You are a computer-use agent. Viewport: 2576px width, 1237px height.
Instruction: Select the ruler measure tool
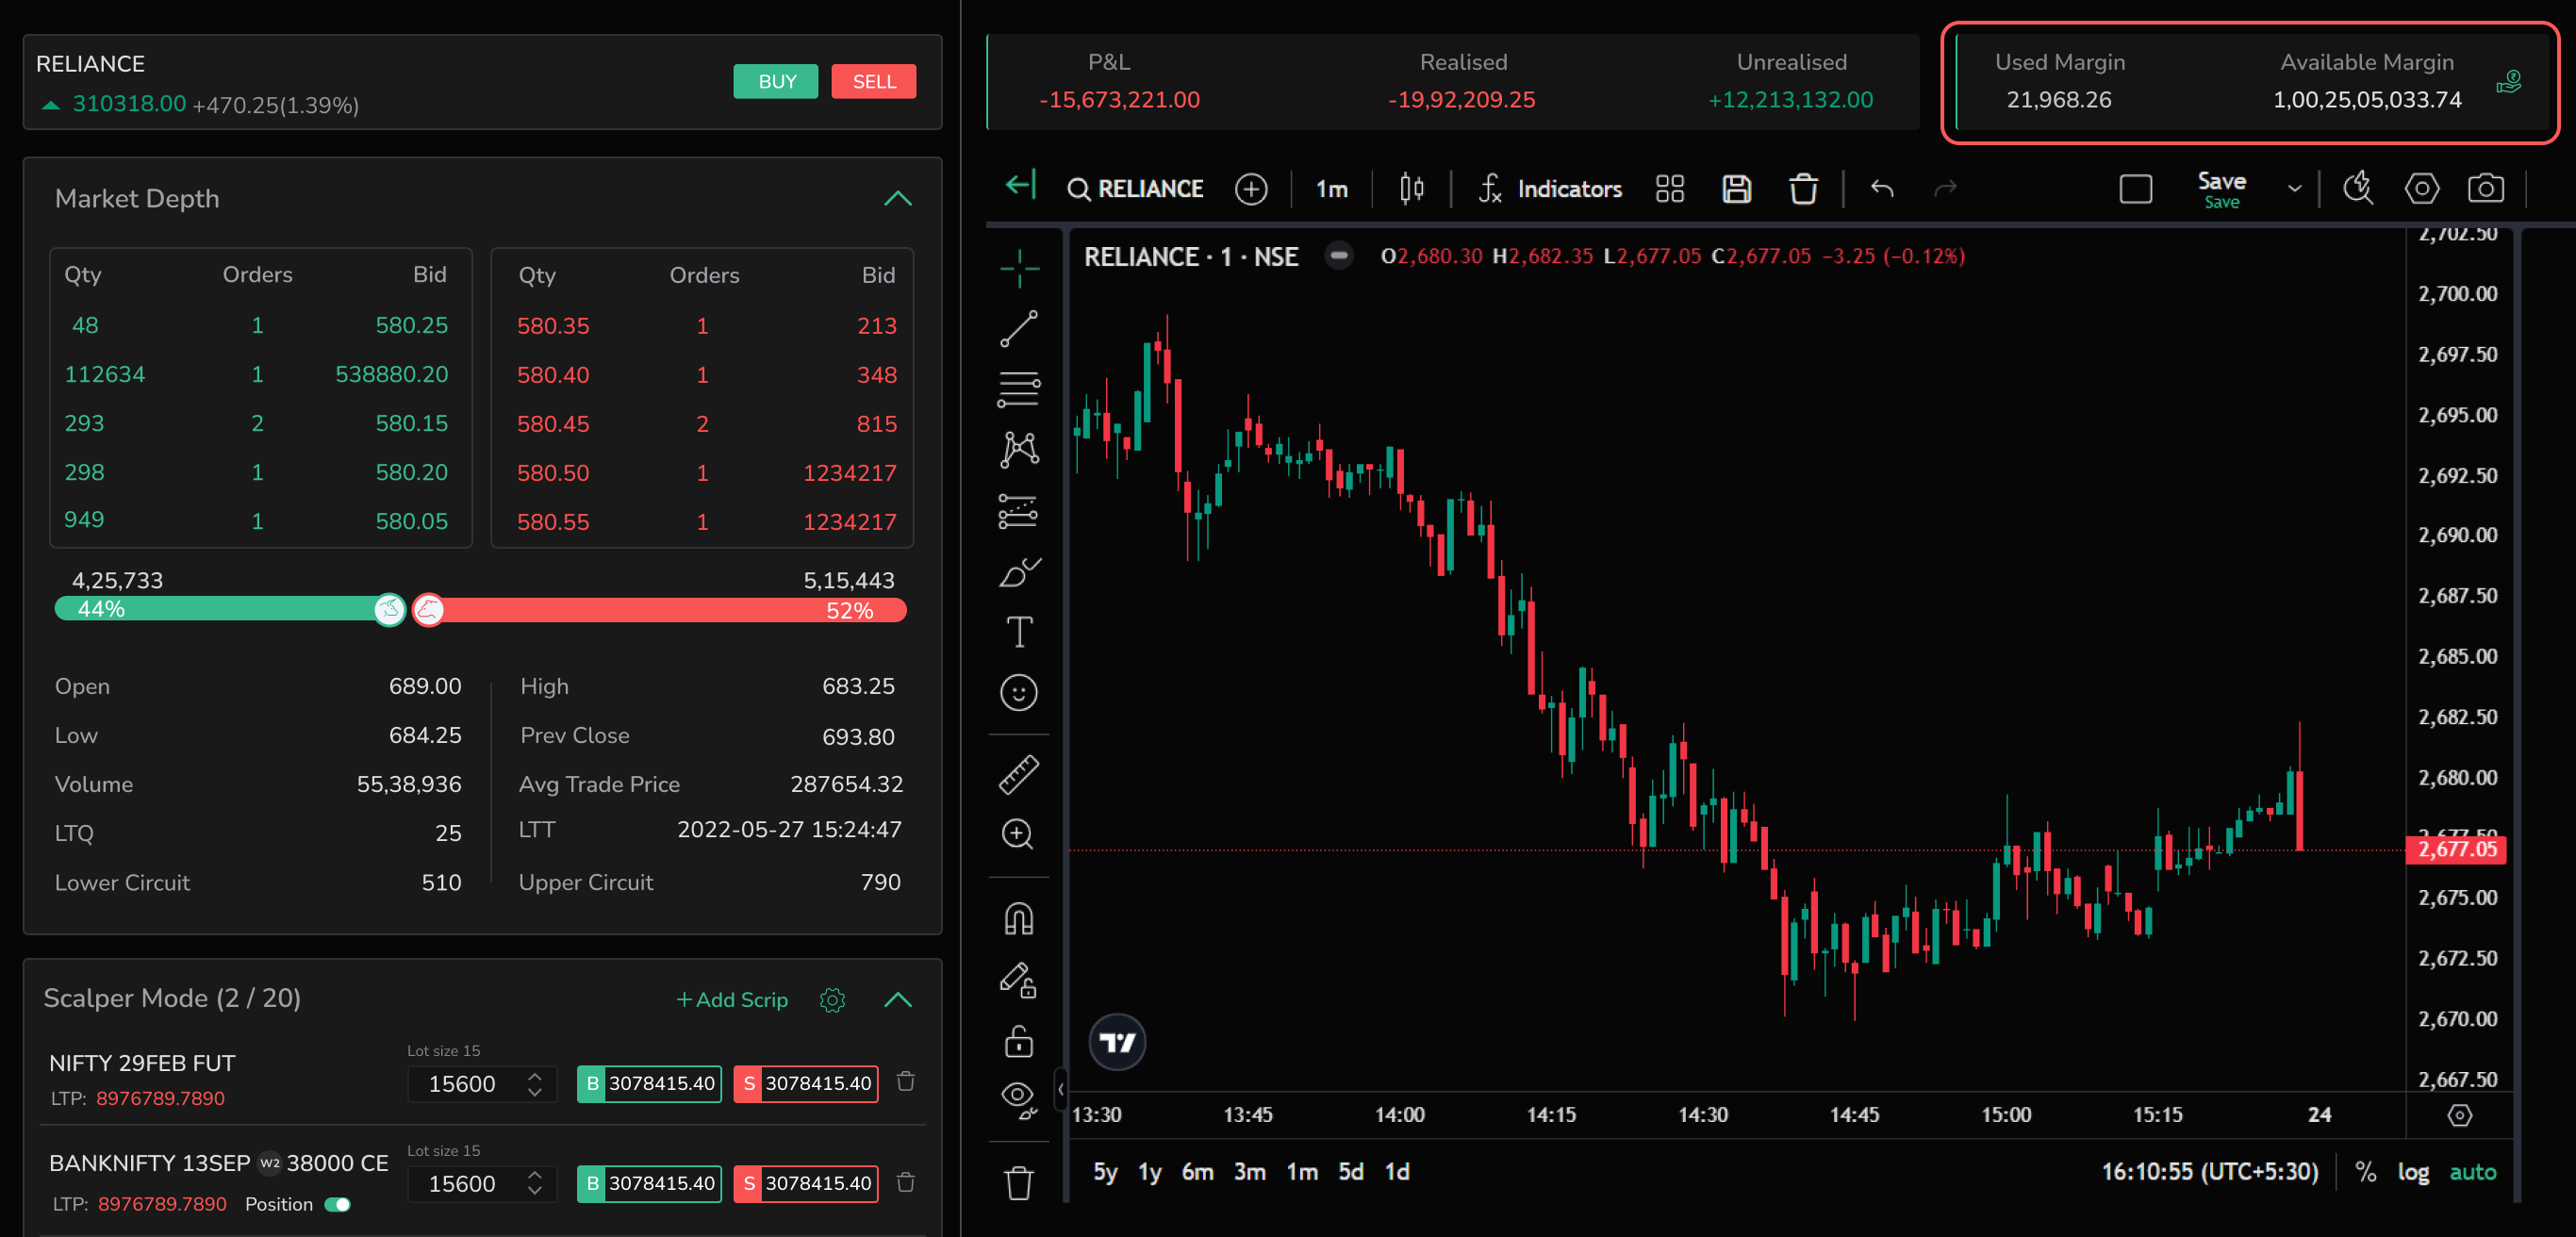coord(1019,775)
